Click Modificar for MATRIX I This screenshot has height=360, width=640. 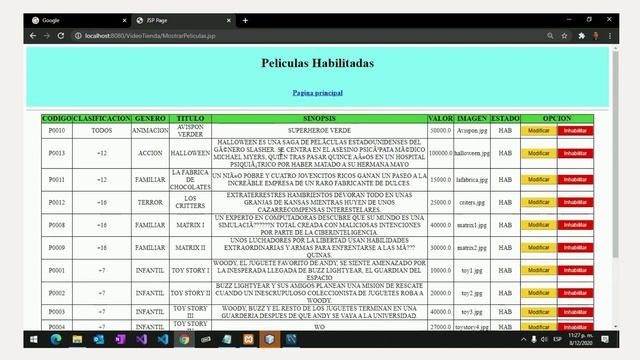click(x=538, y=225)
